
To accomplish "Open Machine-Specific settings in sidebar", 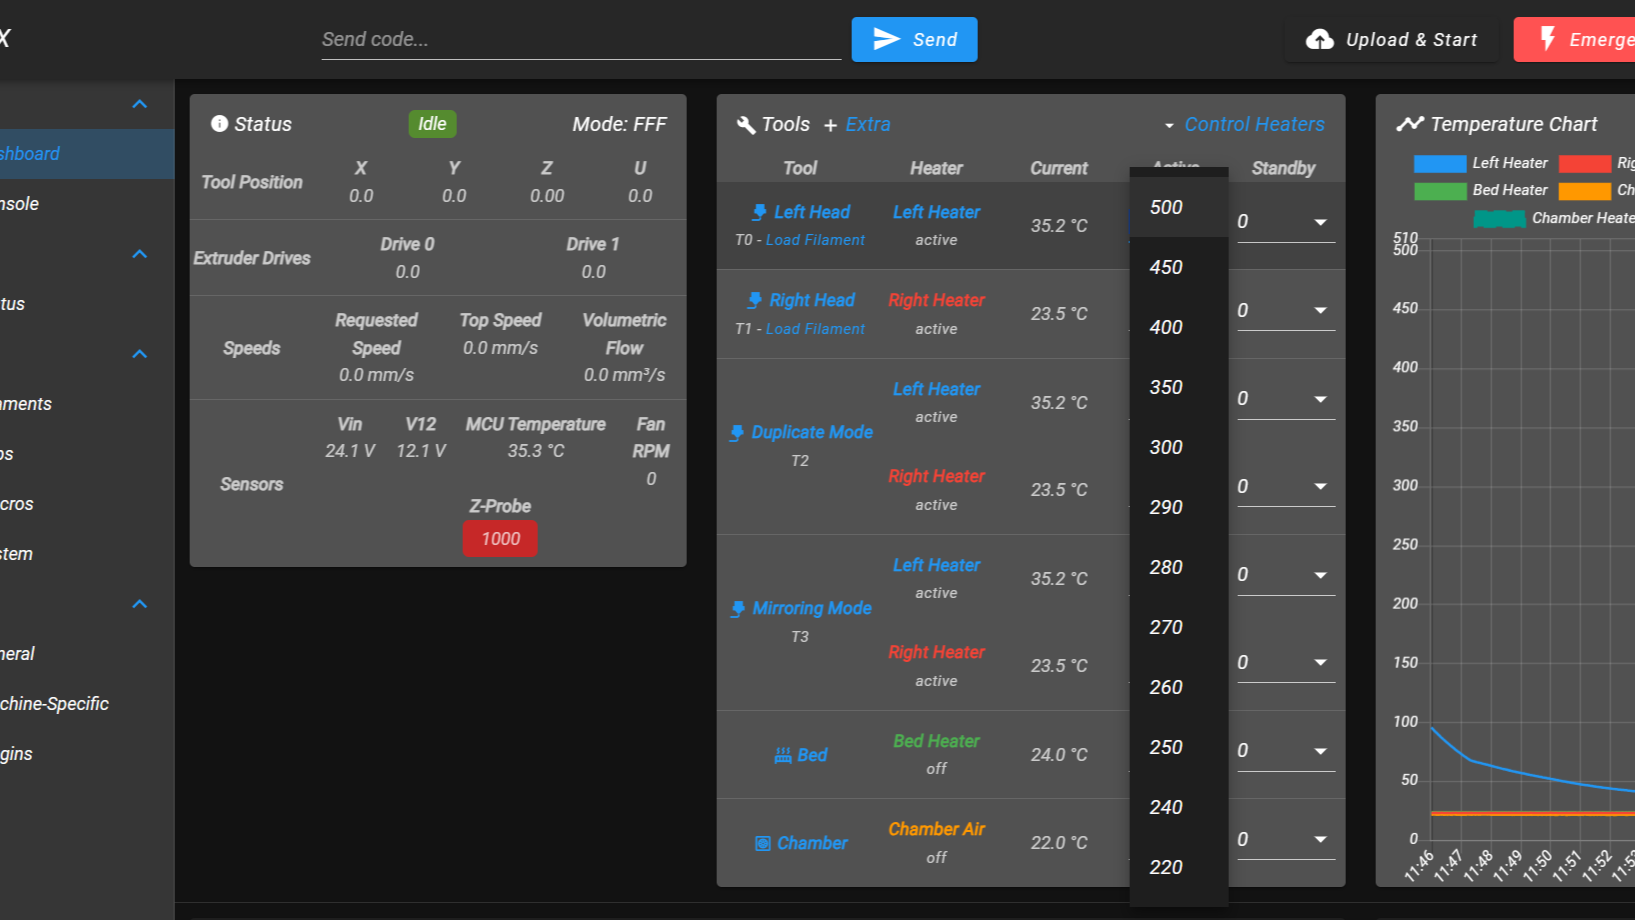I will pos(87,704).
